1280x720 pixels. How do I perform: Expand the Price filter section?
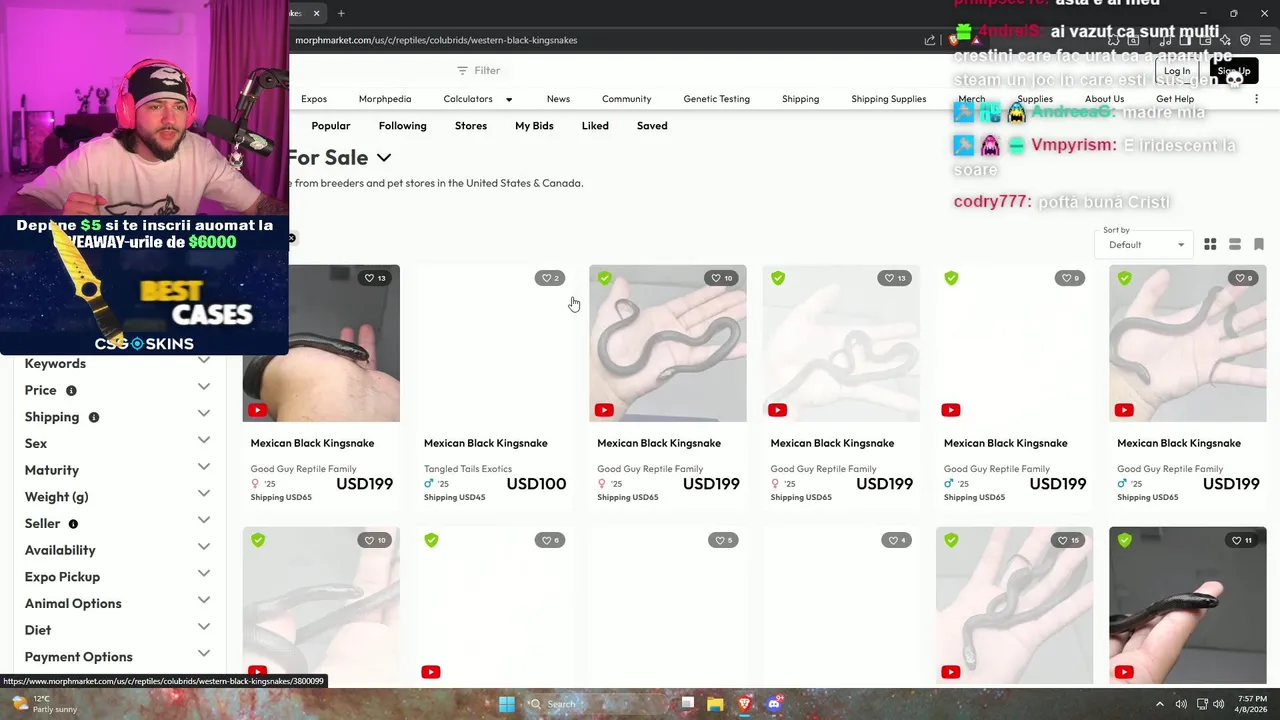(x=204, y=387)
